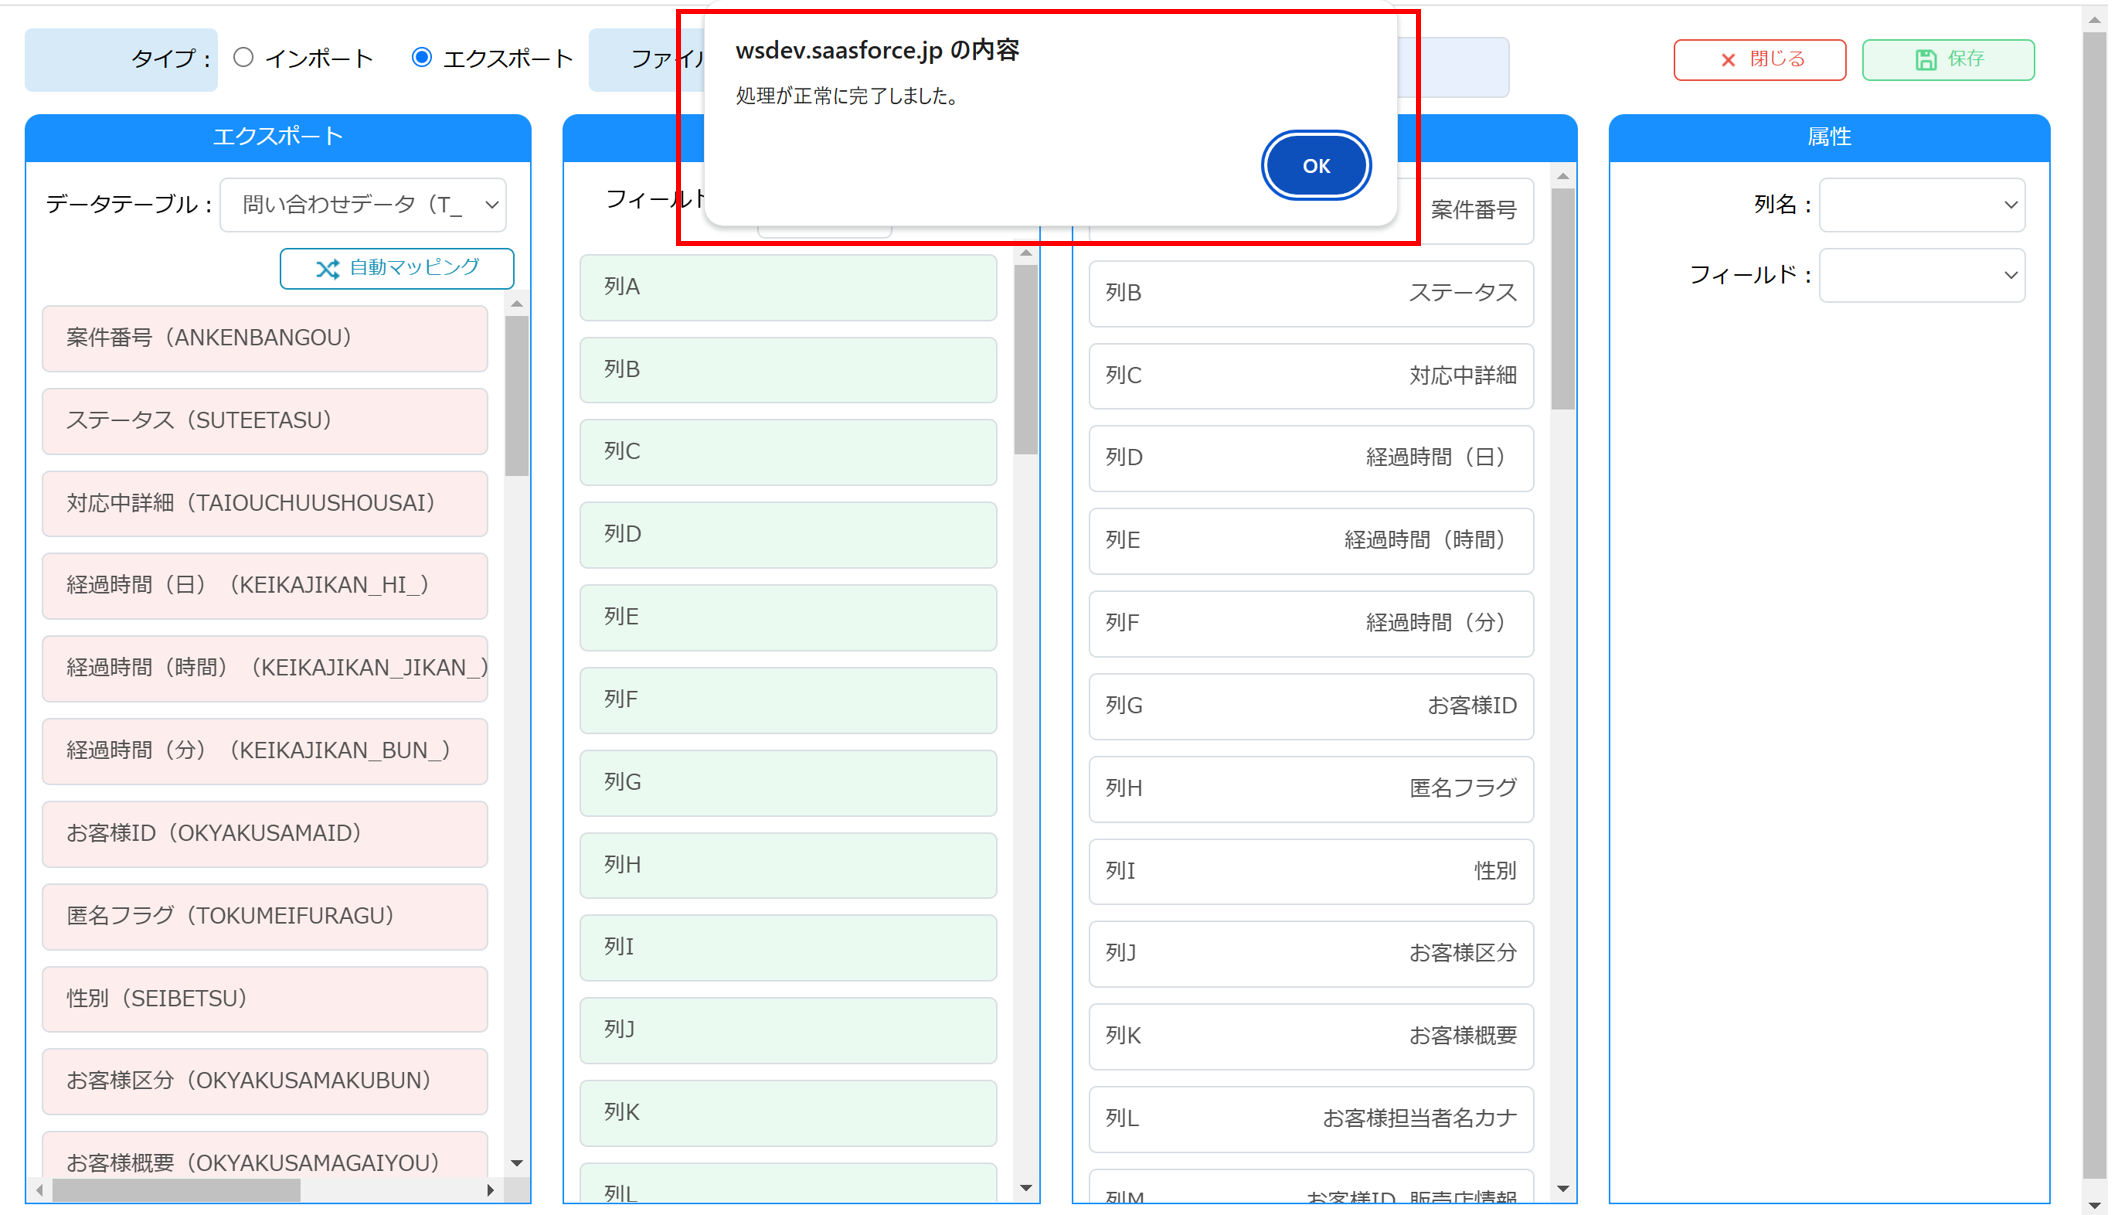The height and width of the screenshot is (1215, 2127).
Task: Confirm the dialog with the OK button
Action: [1315, 166]
